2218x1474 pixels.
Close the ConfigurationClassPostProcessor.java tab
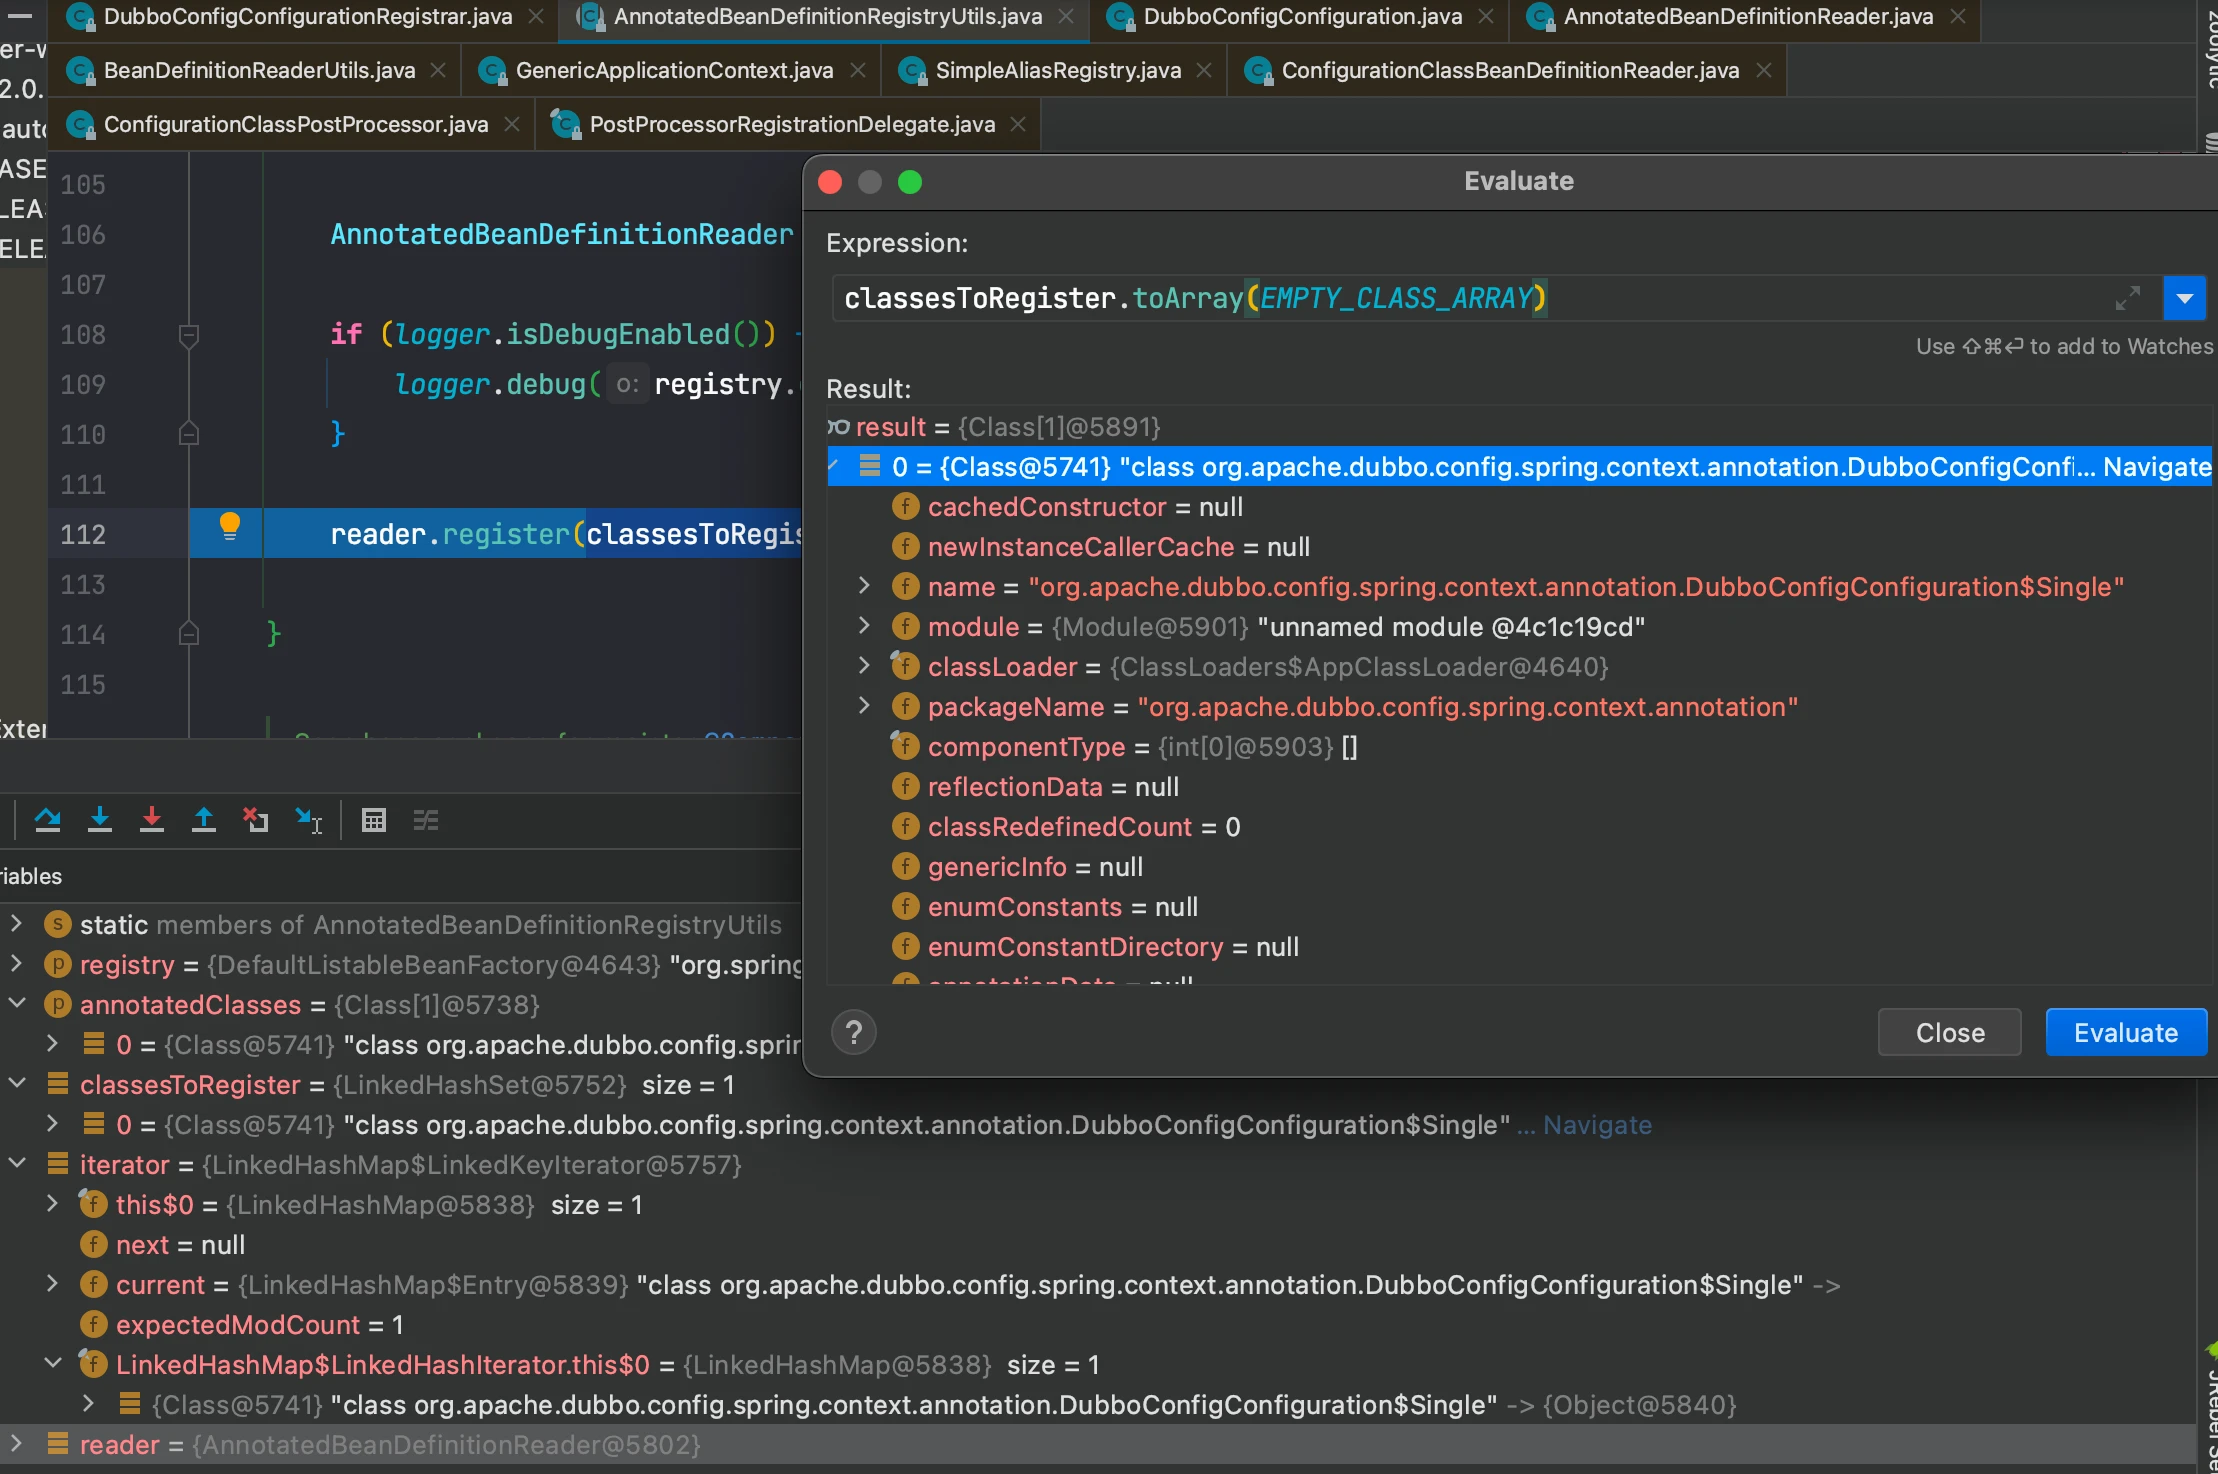tap(512, 124)
